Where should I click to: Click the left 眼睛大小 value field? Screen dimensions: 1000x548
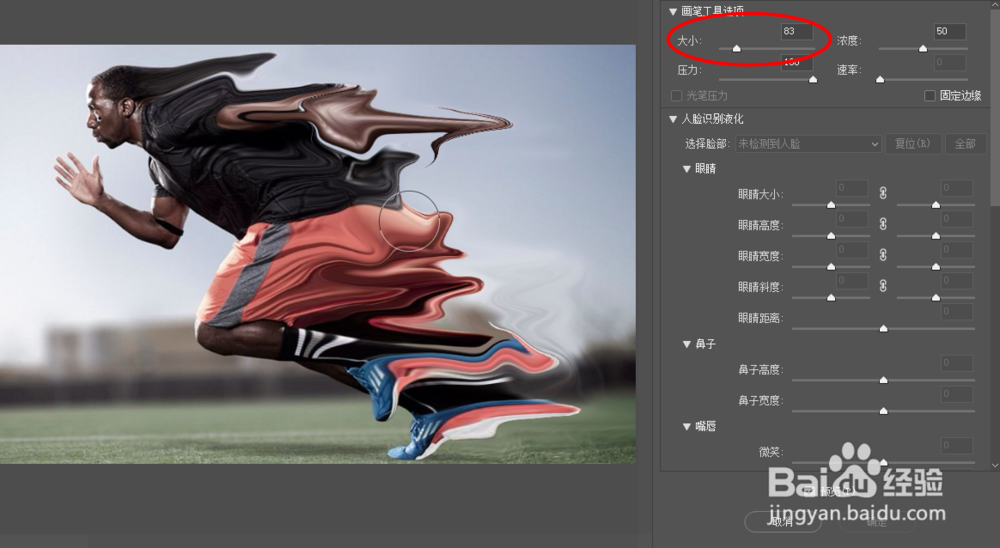click(x=852, y=188)
